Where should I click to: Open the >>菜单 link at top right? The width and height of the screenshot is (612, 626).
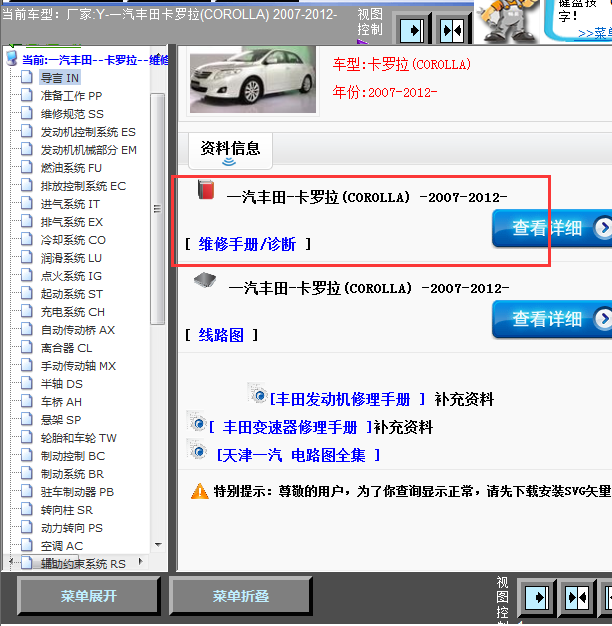click(595, 33)
